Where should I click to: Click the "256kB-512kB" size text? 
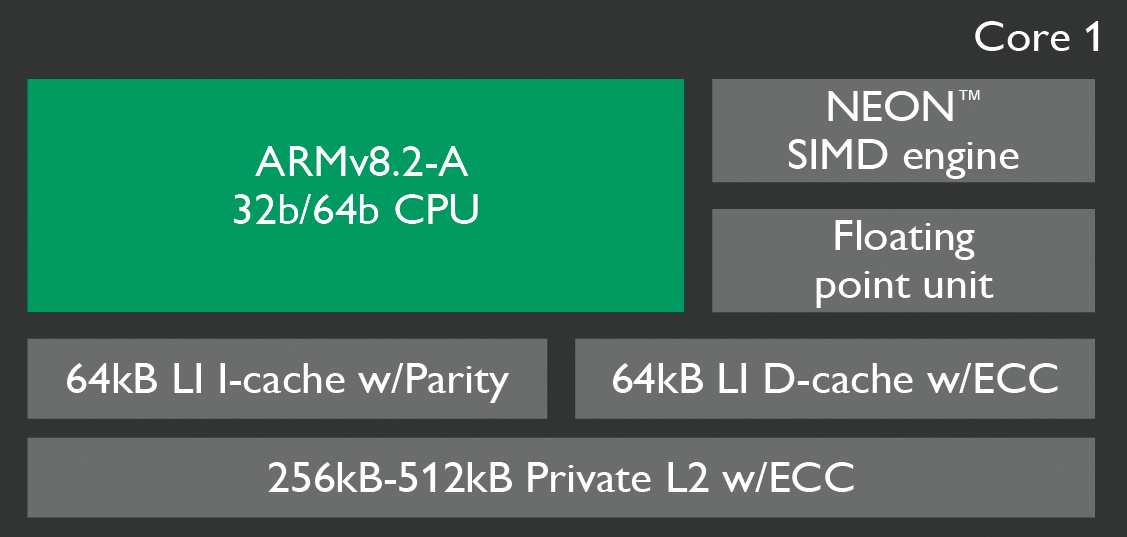[x=391, y=478]
